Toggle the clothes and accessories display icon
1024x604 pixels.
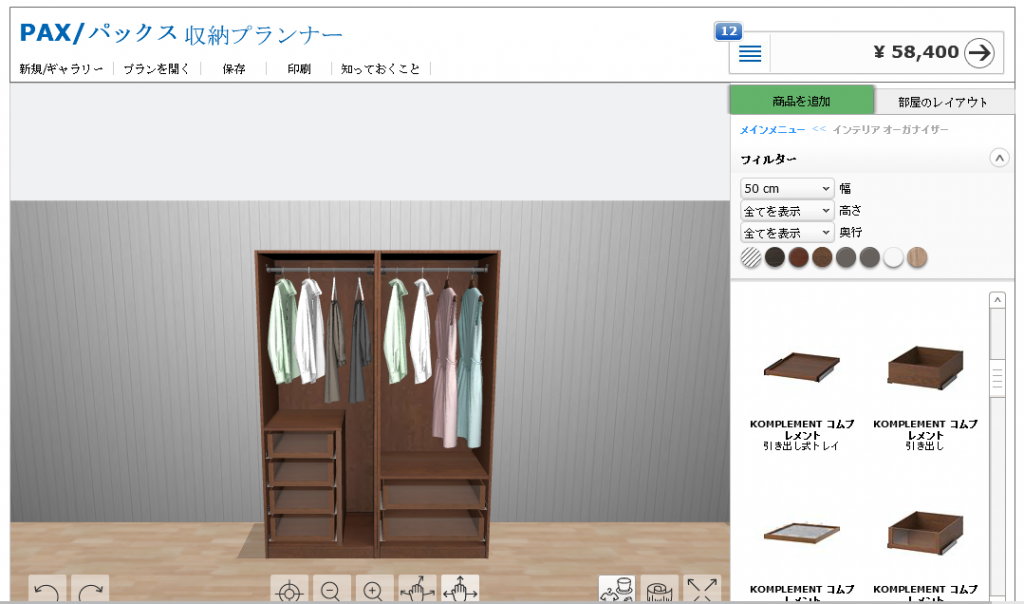pyautogui.click(x=617, y=590)
